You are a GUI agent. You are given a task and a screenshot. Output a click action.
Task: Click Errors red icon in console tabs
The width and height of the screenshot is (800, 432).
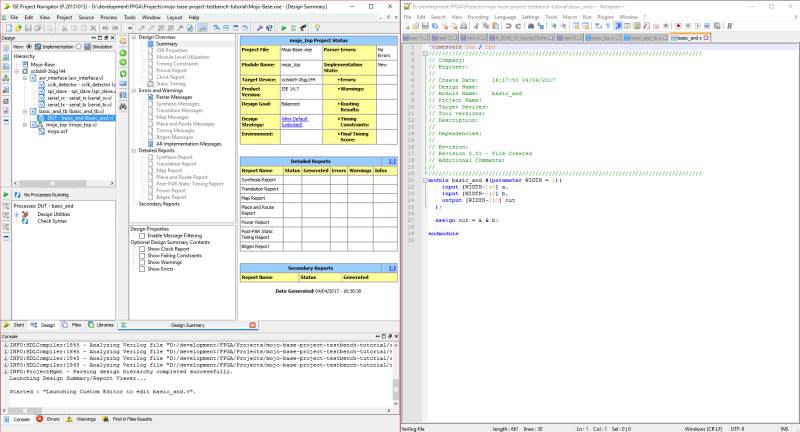pyautogui.click(x=40, y=419)
